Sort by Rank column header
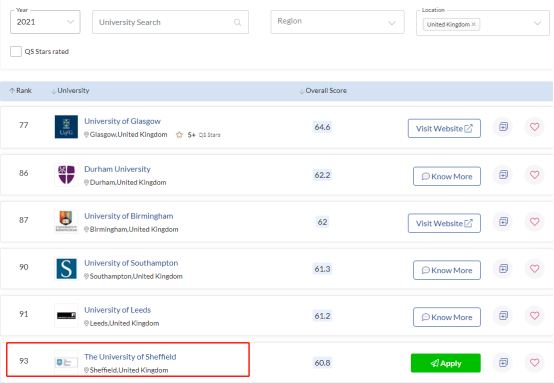This screenshot has height=383, width=554. point(20,91)
